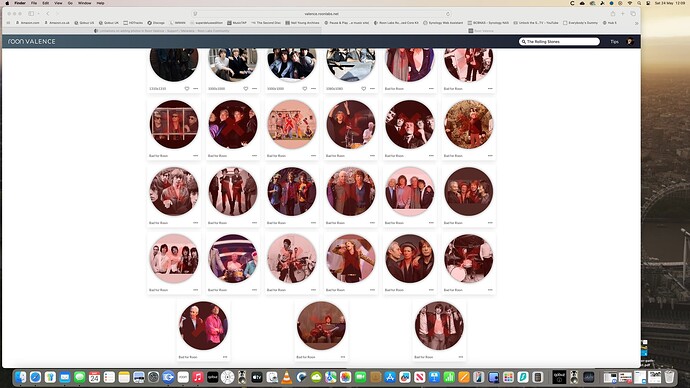Viewport: 690px width, 388px height.
Task: Expand options menu of last bottom-row photo
Action: click(x=461, y=357)
